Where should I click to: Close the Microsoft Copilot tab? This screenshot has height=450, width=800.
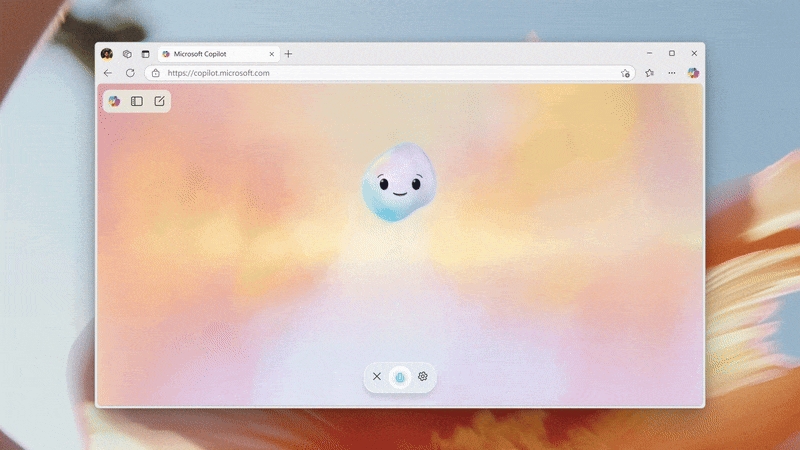pos(271,54)
